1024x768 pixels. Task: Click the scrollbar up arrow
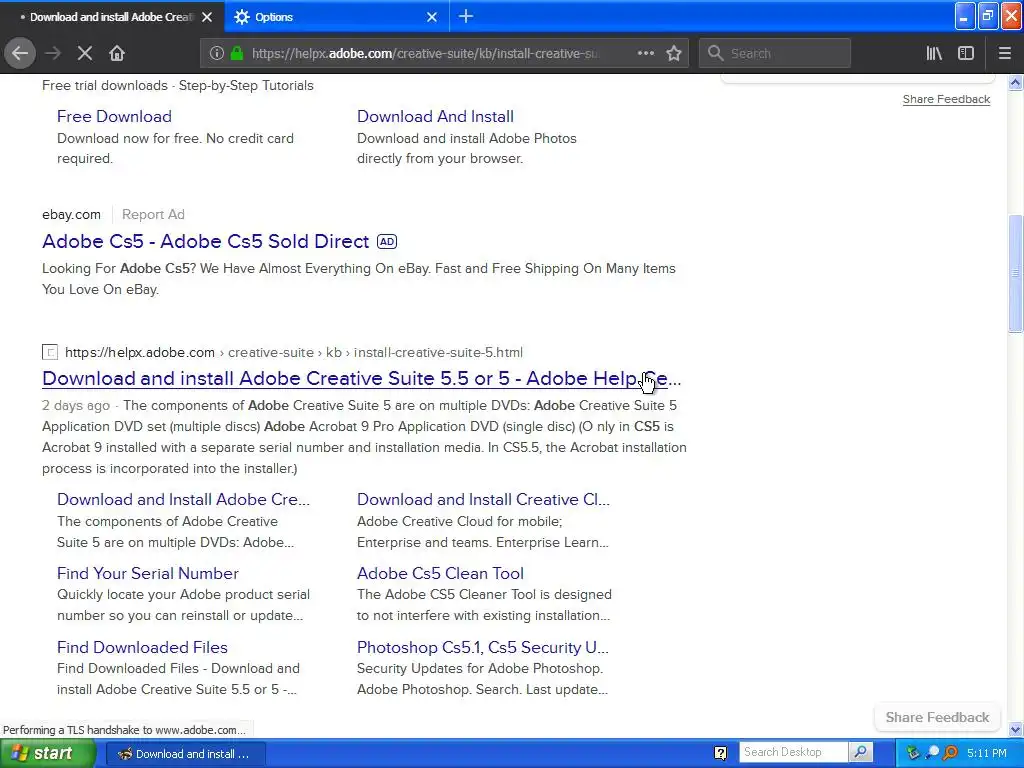[1016, 82]
